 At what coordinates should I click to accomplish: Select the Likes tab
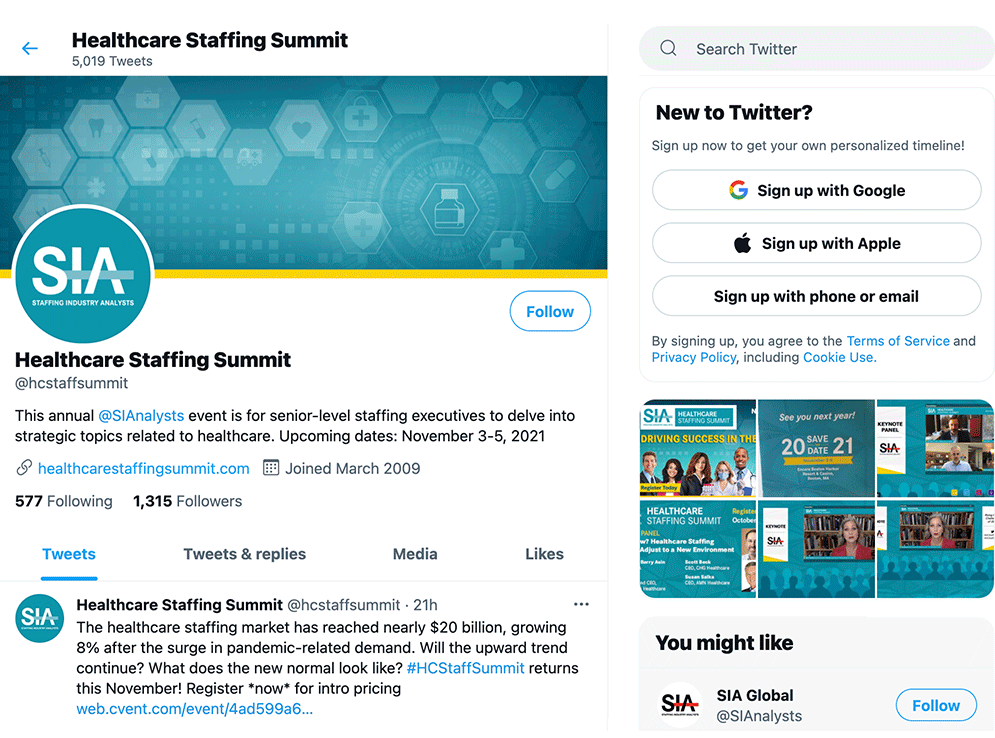click(544, 554)
